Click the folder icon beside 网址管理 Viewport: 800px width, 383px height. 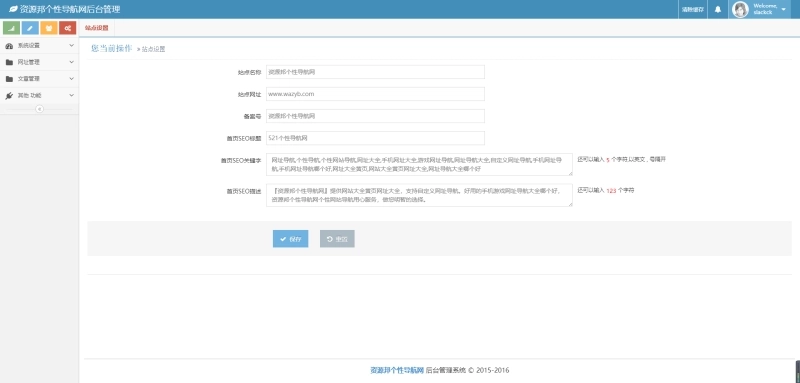point(9,62)
